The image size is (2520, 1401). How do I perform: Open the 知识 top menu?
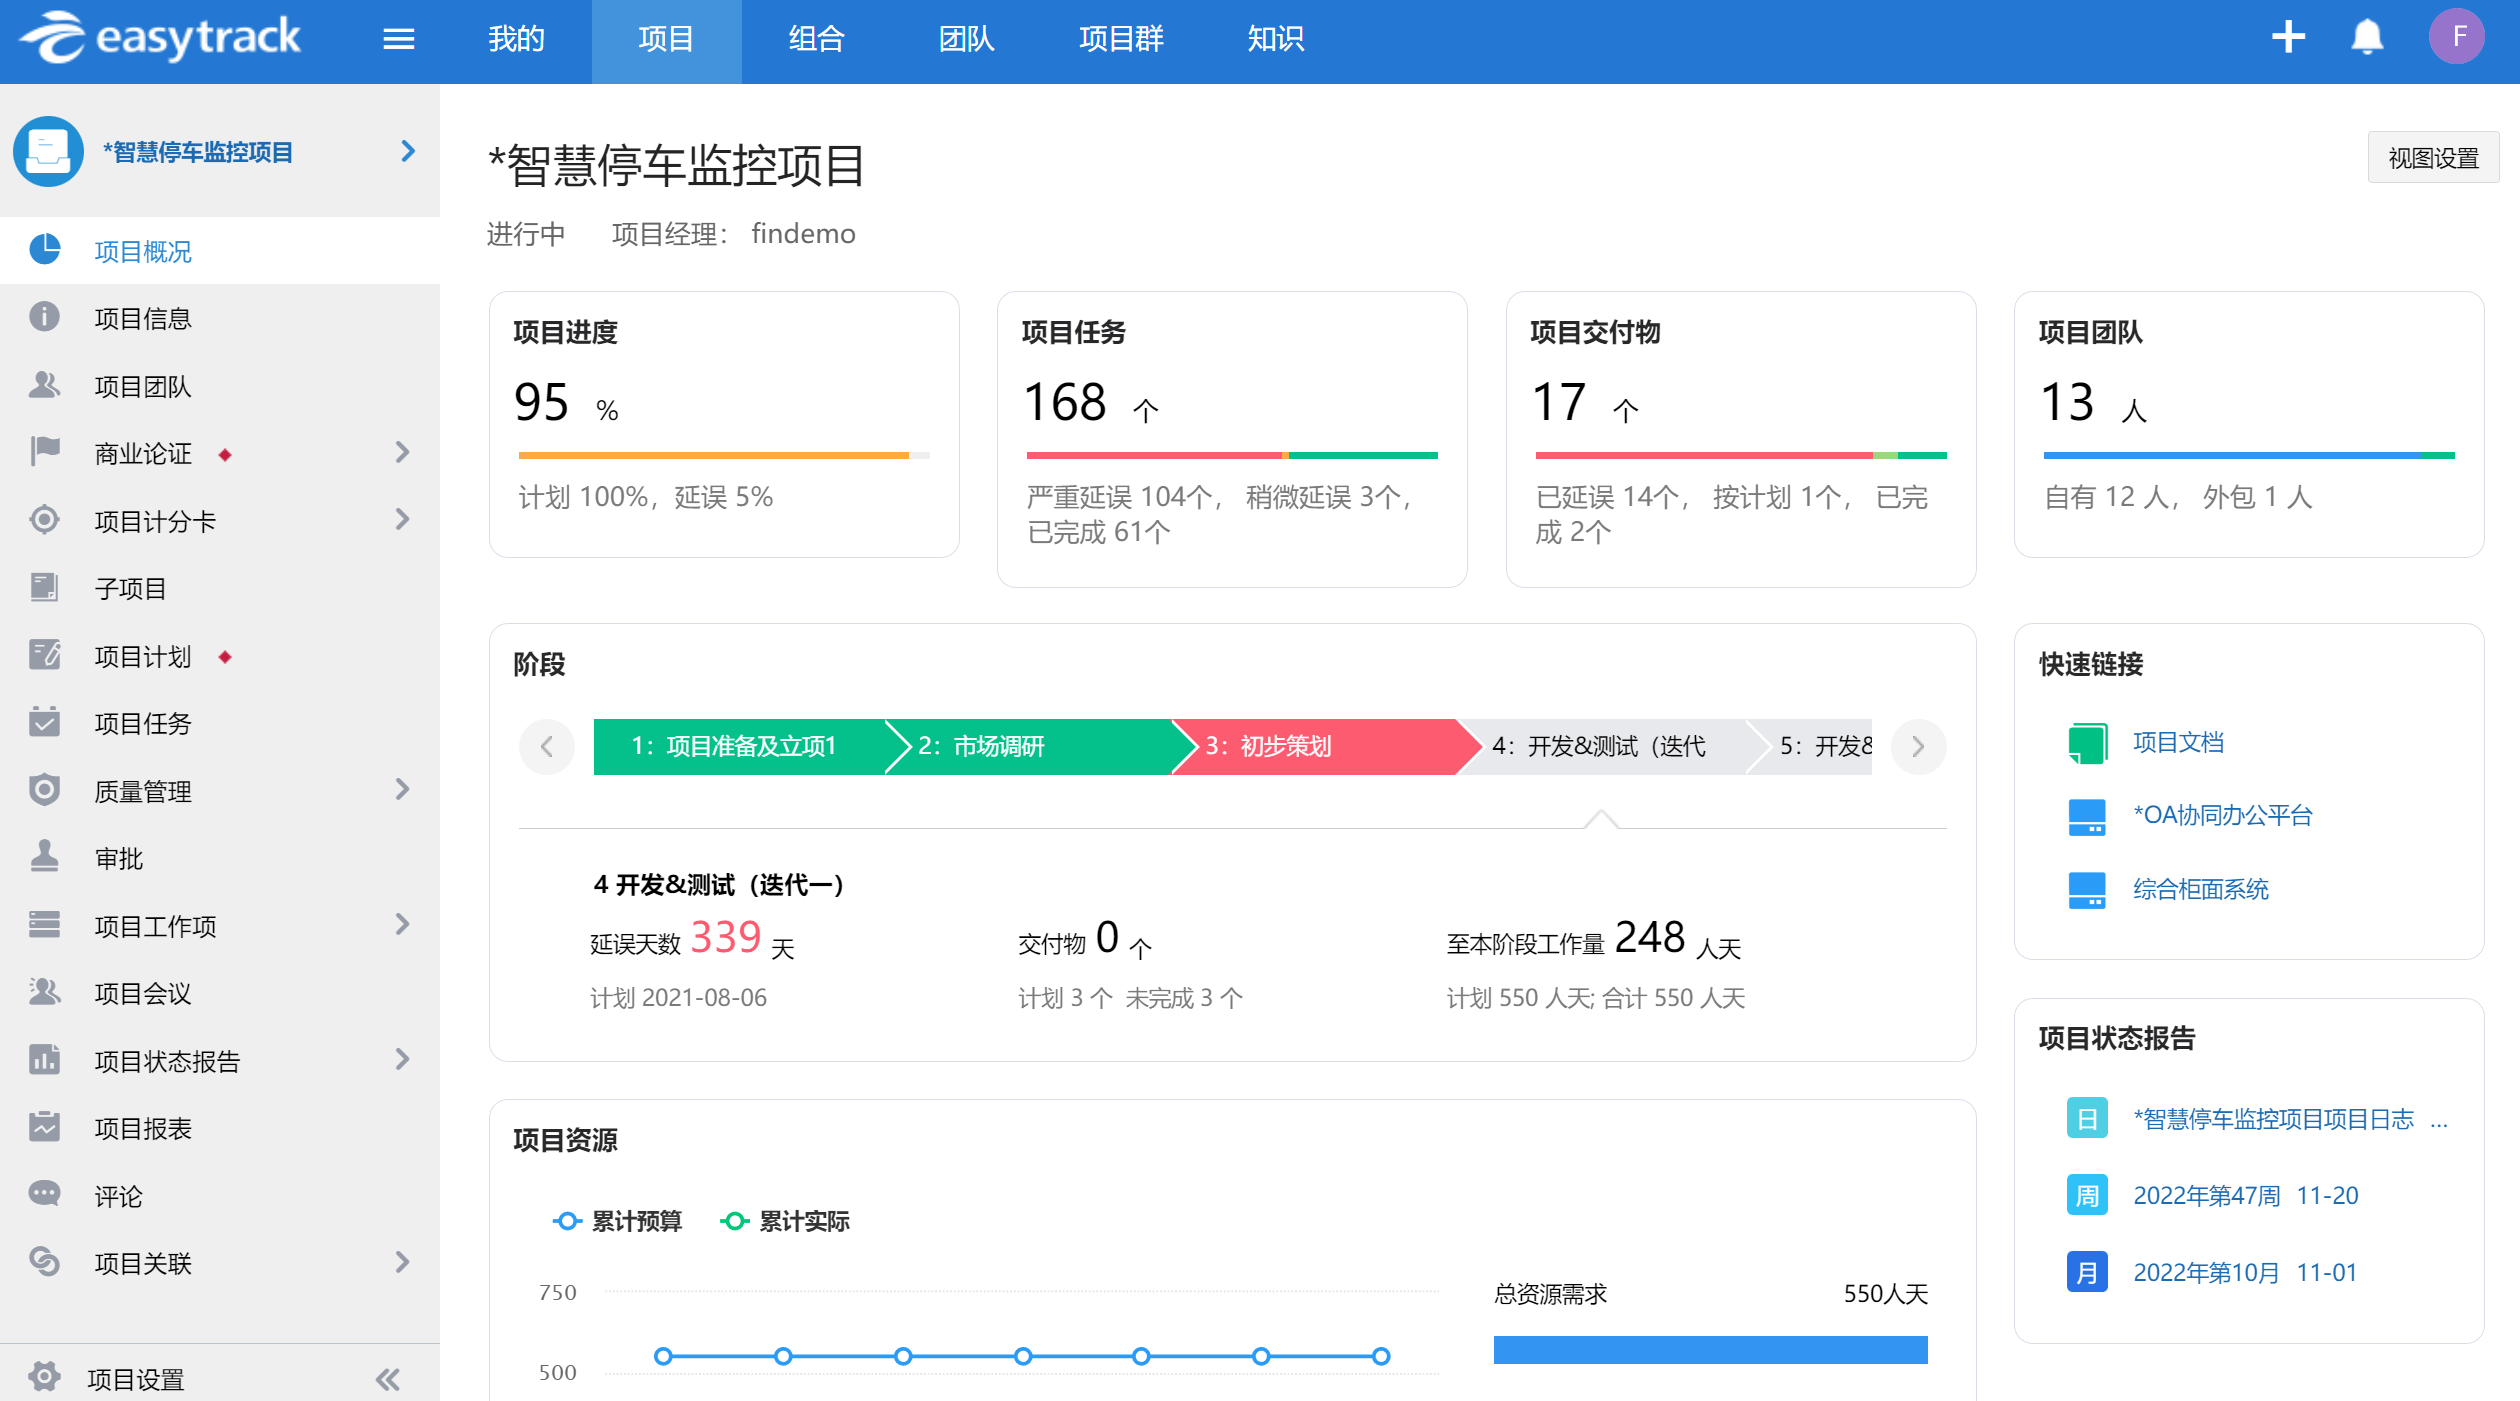(x=1275, y=39)
